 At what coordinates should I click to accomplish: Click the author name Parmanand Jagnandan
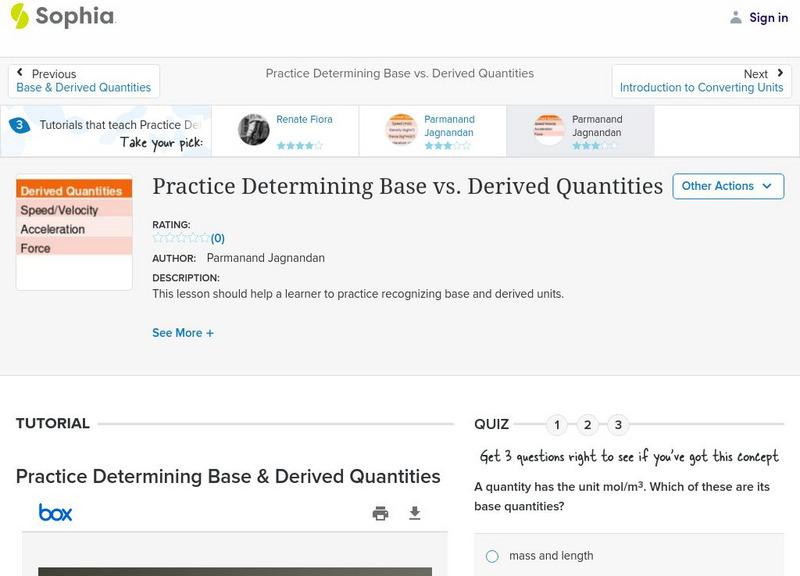click(x=265, y=258)
